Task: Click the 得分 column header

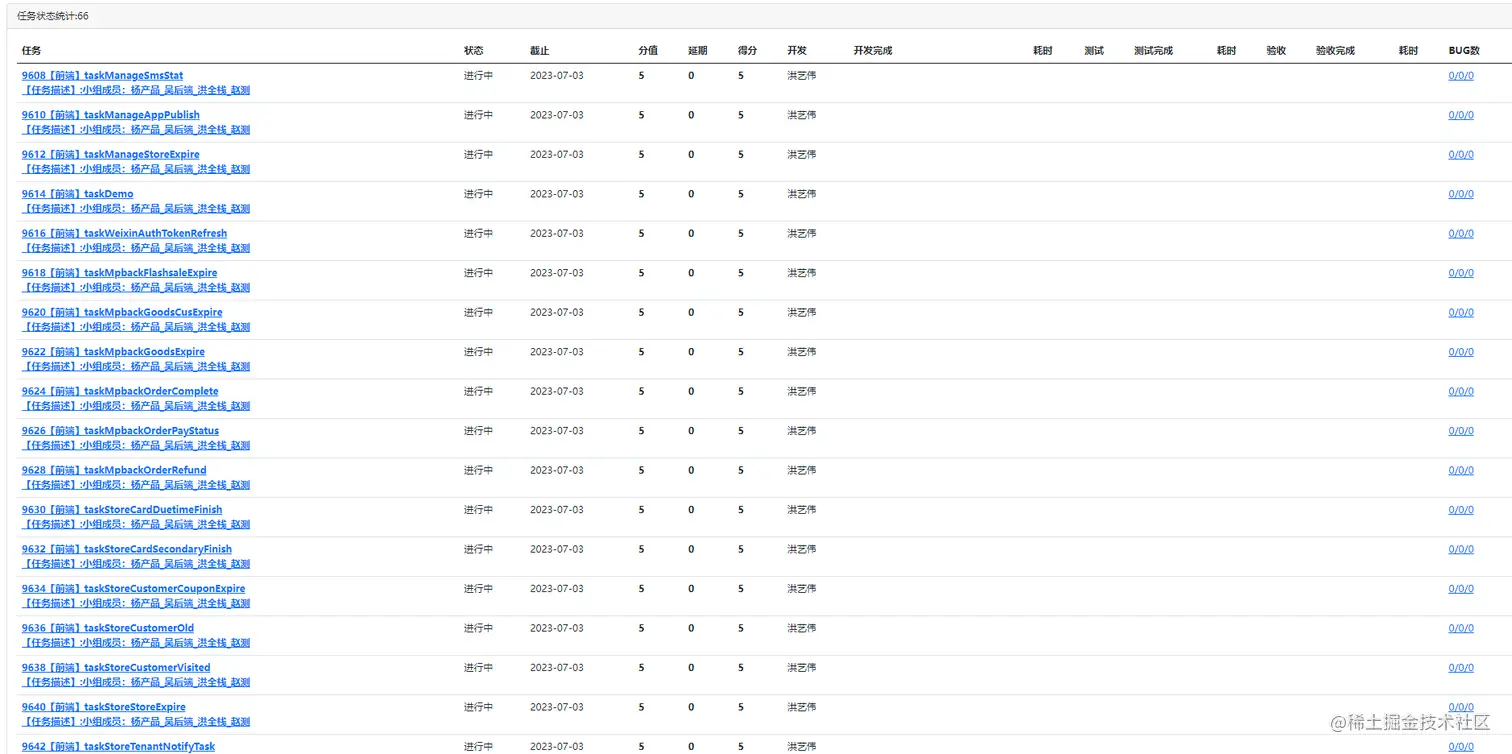Action: 747,51
